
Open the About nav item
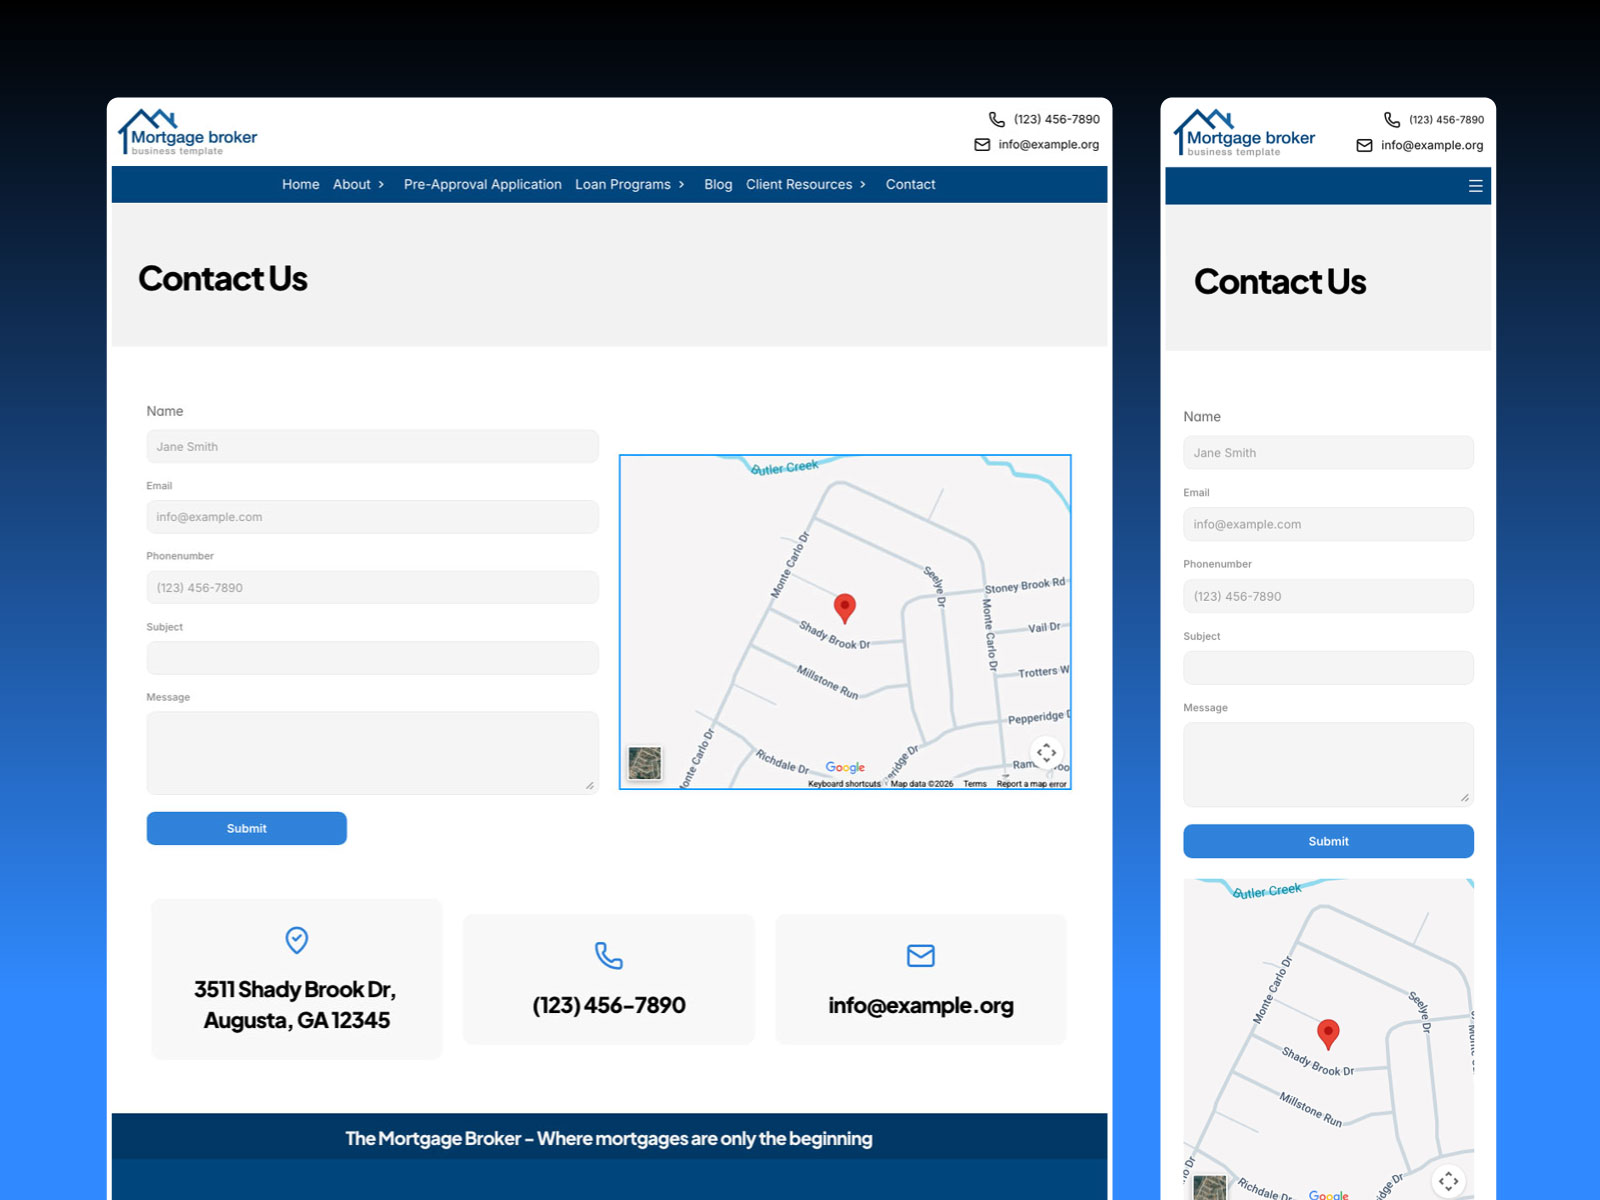click(352, 185)
